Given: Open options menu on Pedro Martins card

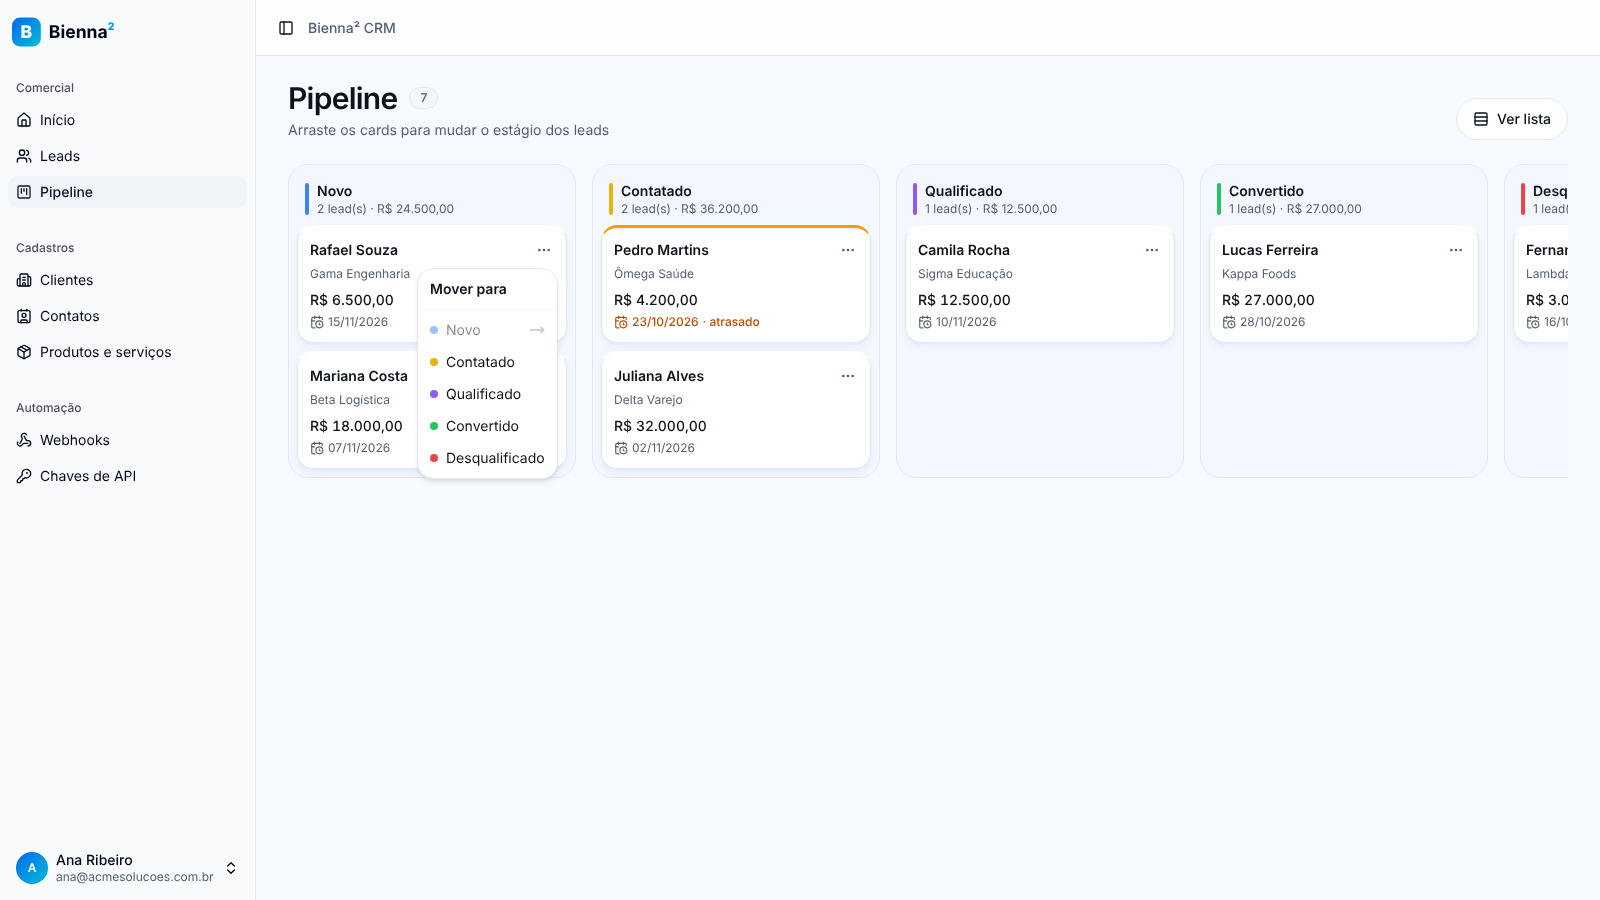Looking at the screenshot, I should click(x=848, y=250).
